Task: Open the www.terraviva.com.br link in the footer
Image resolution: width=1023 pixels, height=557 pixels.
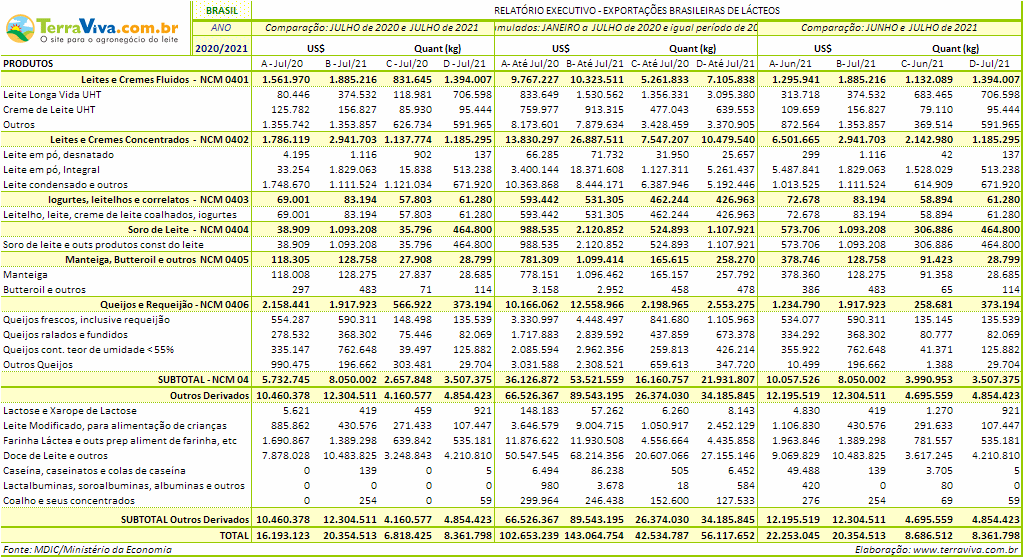Action: point(968,550)
